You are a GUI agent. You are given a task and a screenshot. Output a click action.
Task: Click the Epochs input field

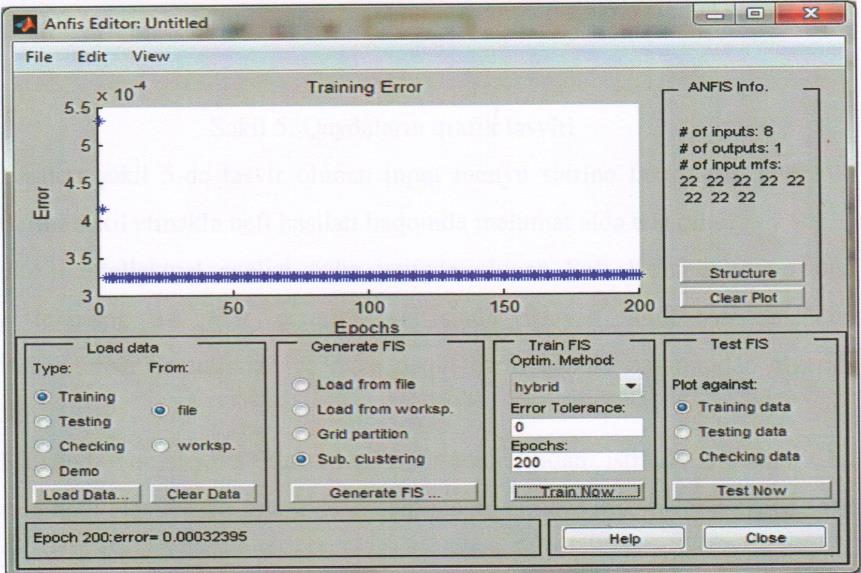(x=577, y=462)
